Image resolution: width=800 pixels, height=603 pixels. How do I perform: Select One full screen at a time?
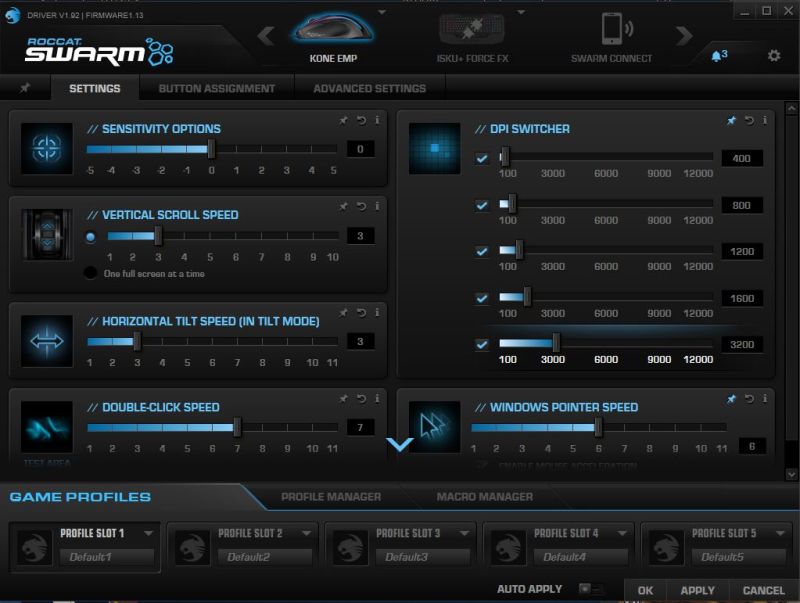click(90, 273)
